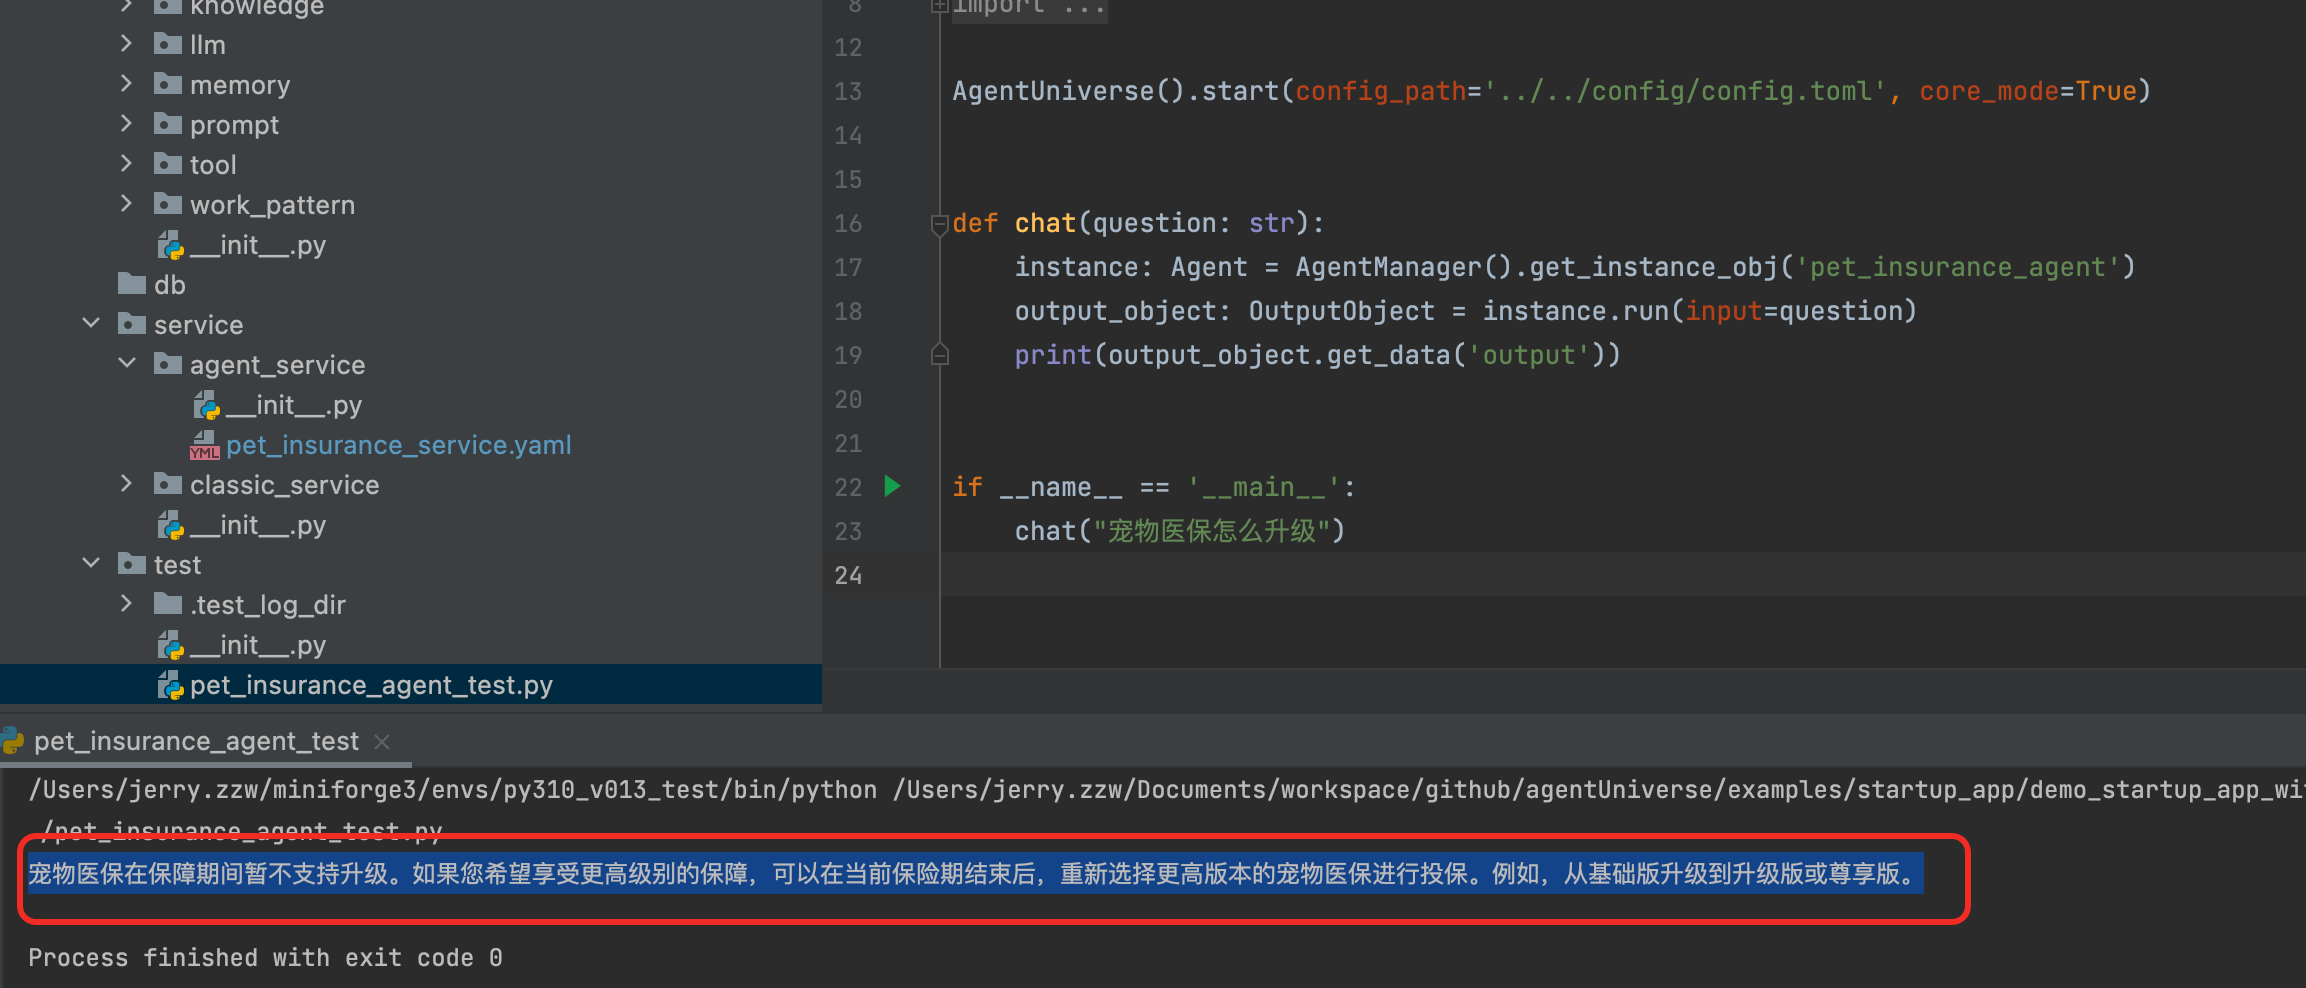Viewport: 2306px width, 988px height.
Task: Click the pet_insurance_service.yaml YML file icon
Action: 204,446
